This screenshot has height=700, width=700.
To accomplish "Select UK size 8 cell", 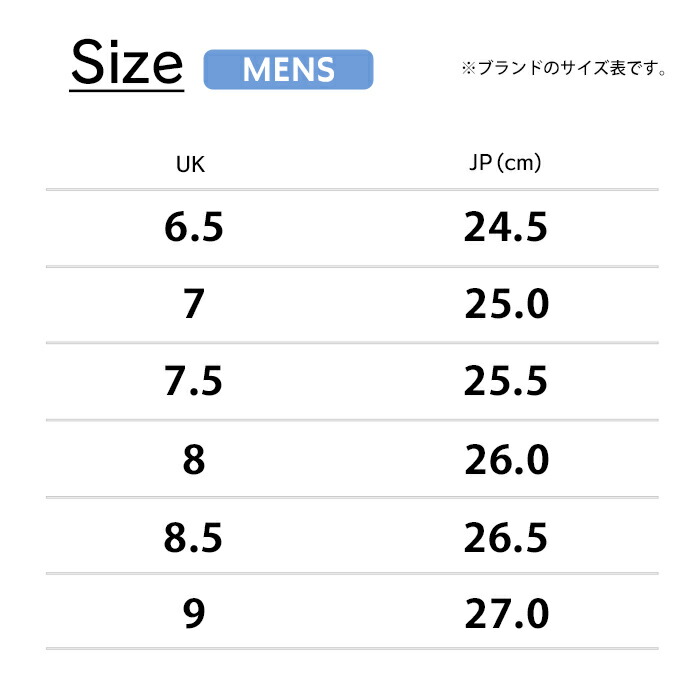I will click(194, 459).
